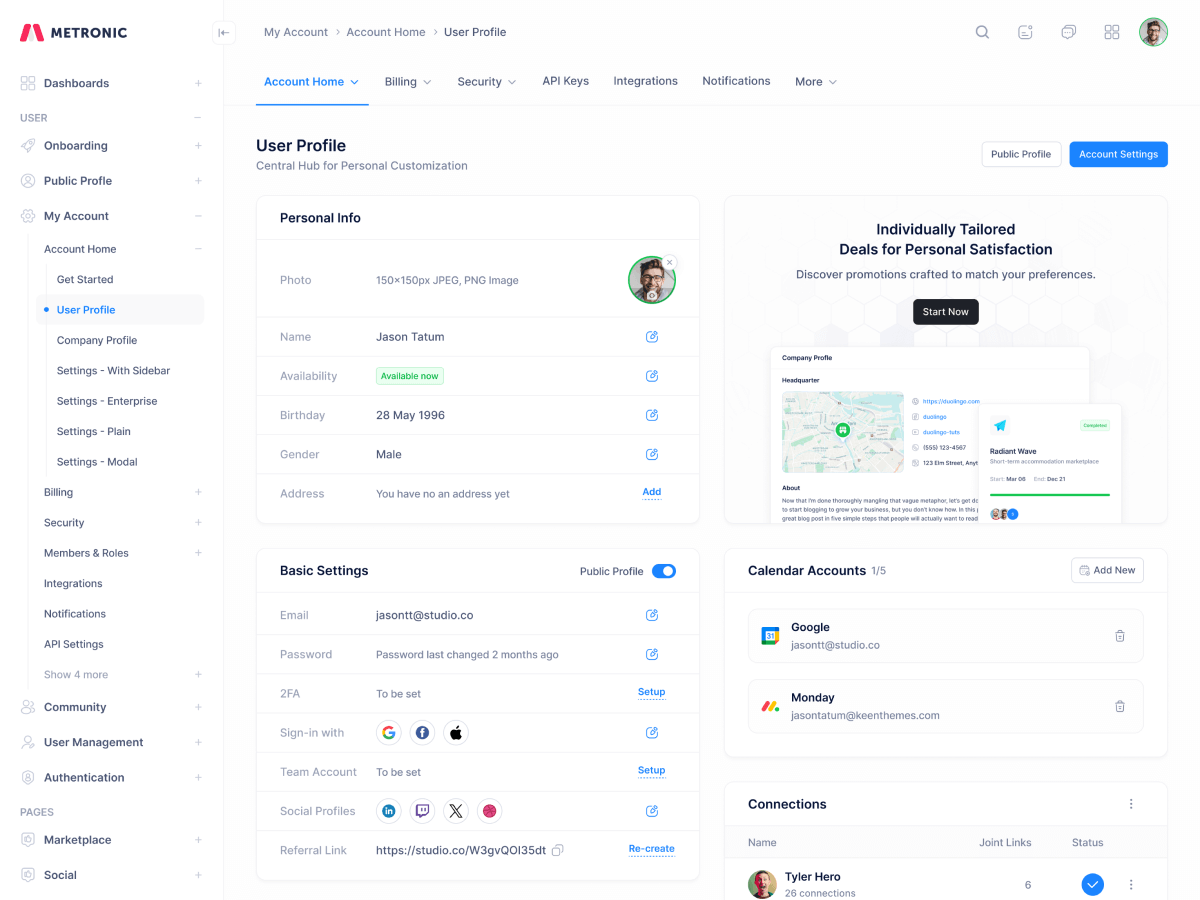Select the LinkedIn icon under Social Profiles
This screenshot has width=1200, height=900.
coord(388,811)
